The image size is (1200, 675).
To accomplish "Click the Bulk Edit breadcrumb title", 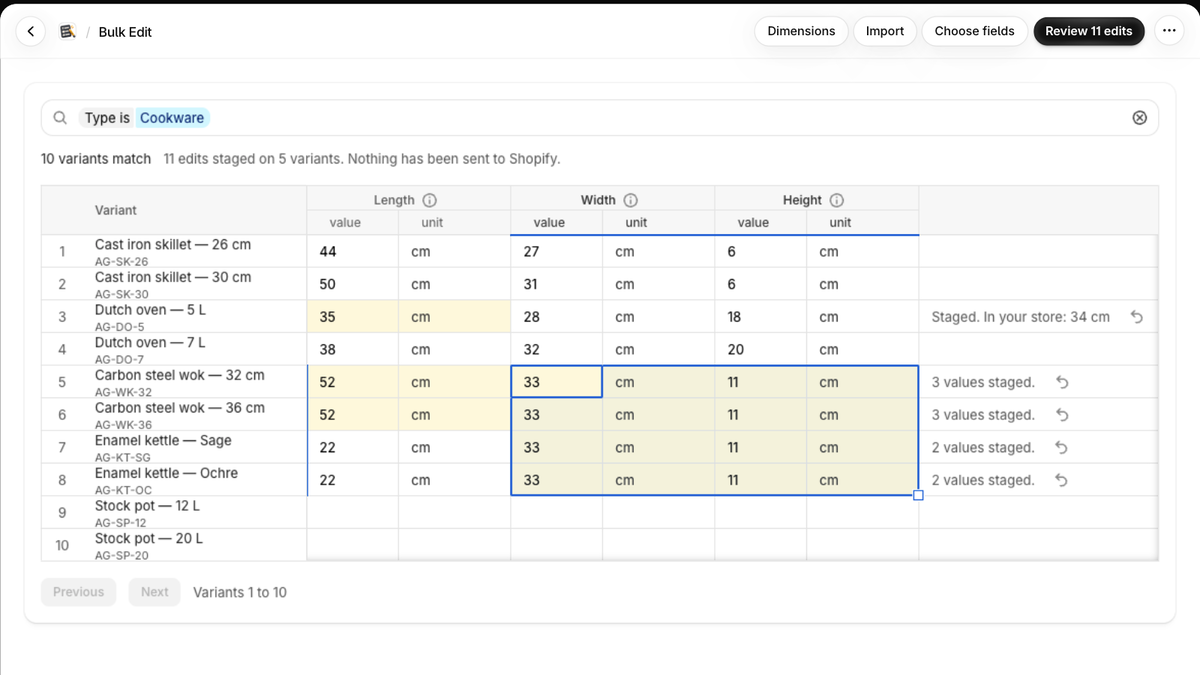I will (125, 32).
